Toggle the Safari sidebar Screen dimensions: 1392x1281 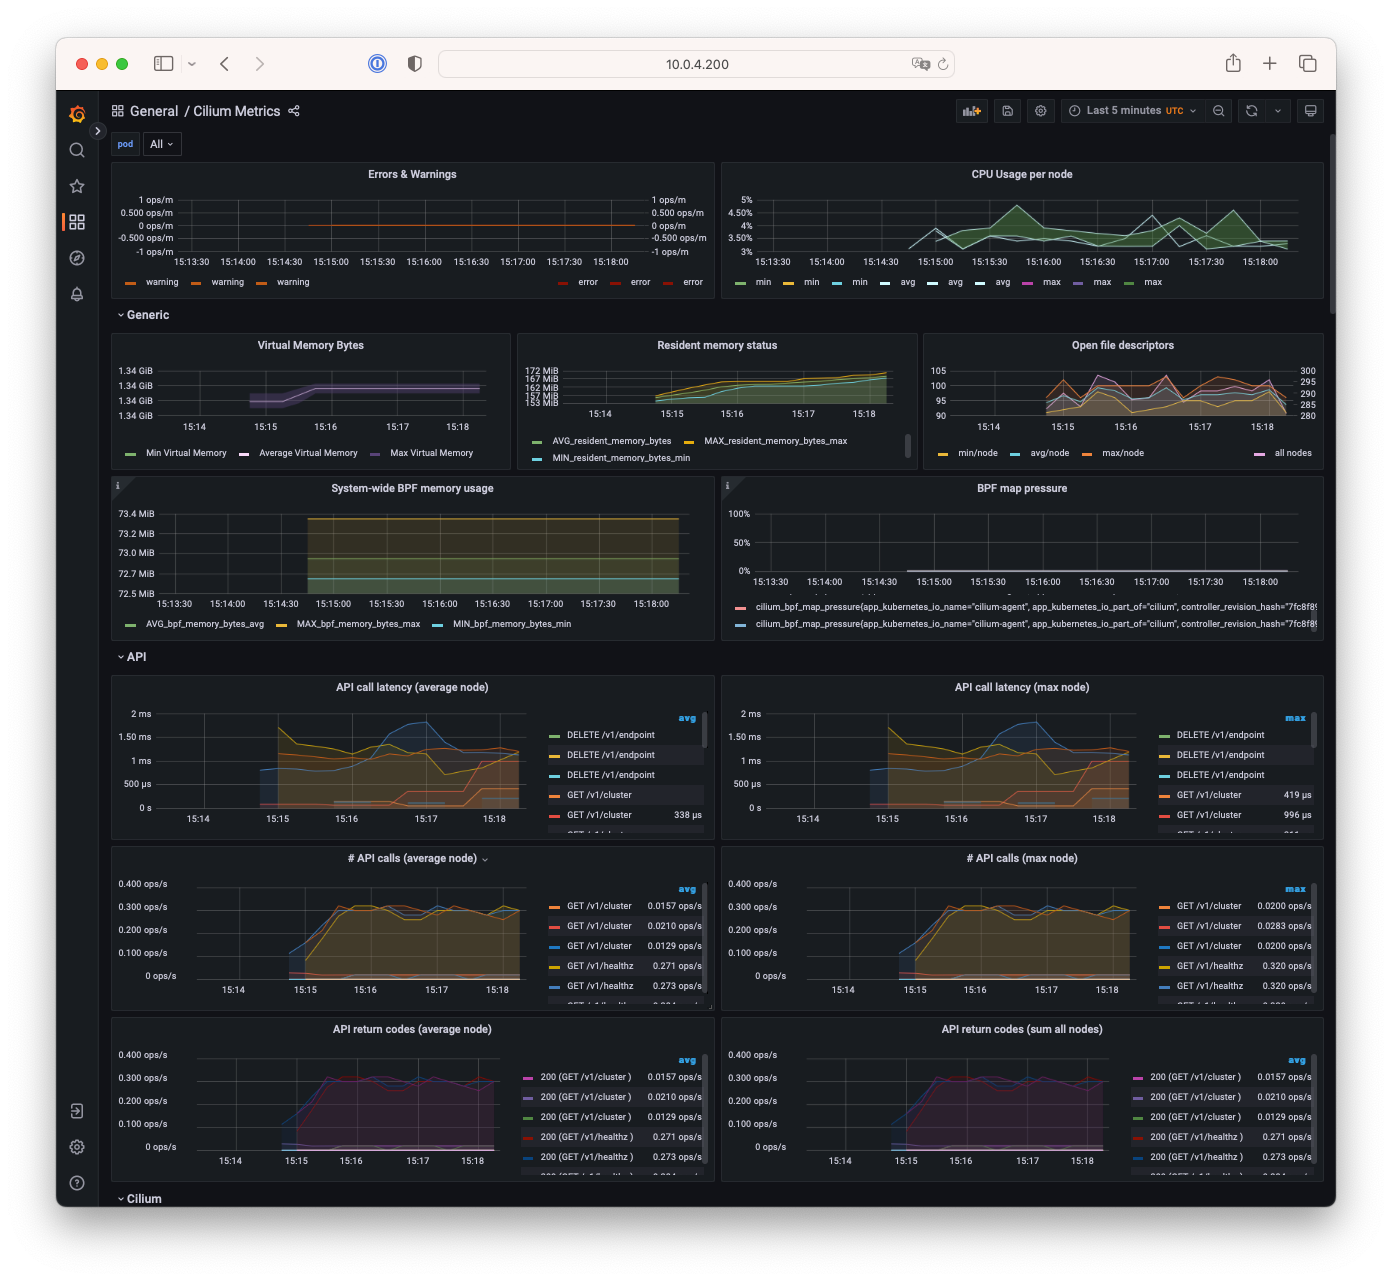164,64
